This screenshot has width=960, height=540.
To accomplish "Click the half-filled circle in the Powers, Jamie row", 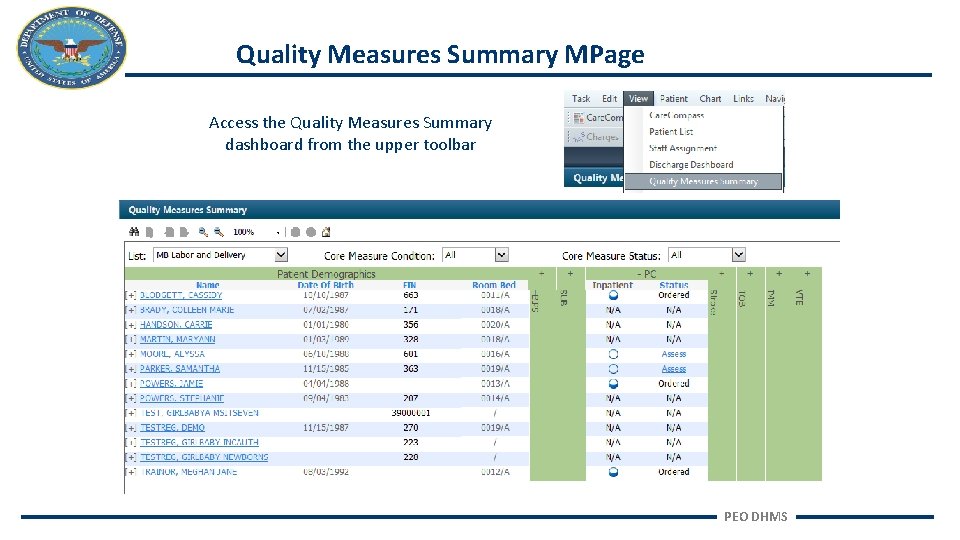I will 613,383.
